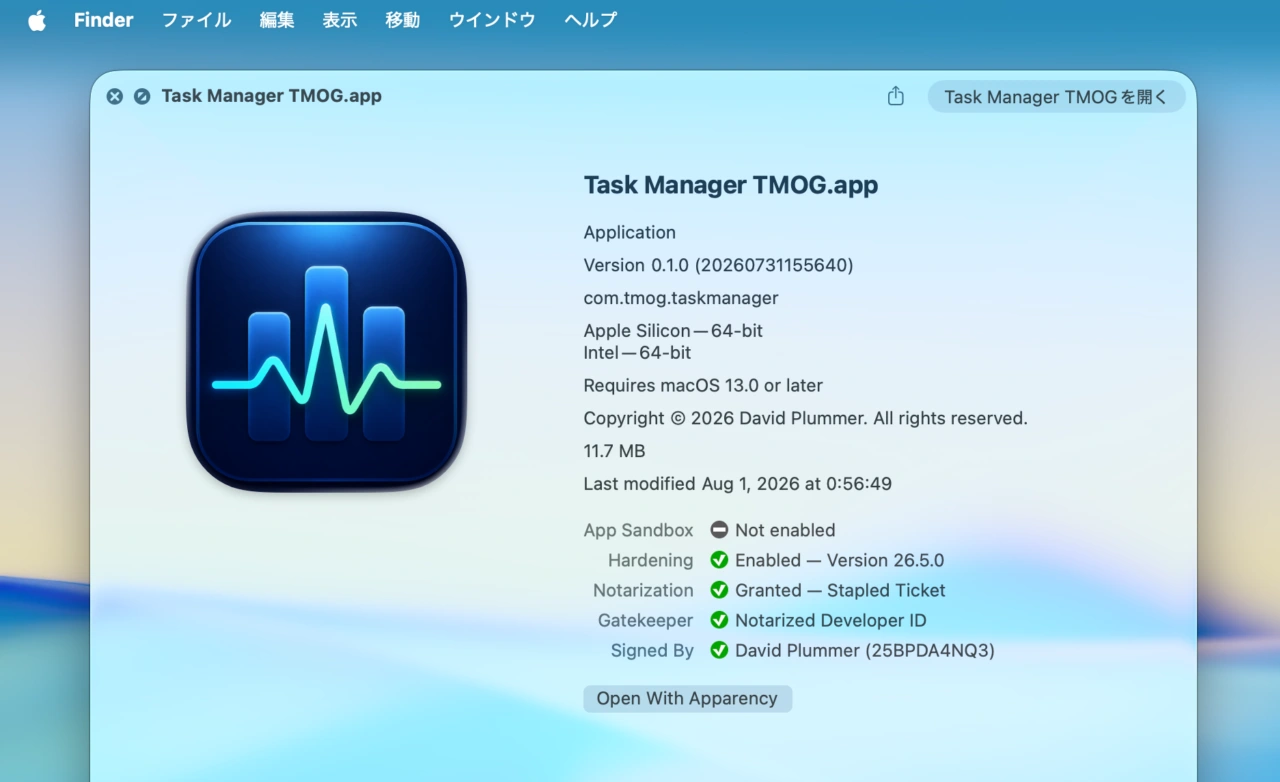The width and height of the screenshot is (1280, 782).
Task: Click the Signed By label
Action: [x=652, y=650]
